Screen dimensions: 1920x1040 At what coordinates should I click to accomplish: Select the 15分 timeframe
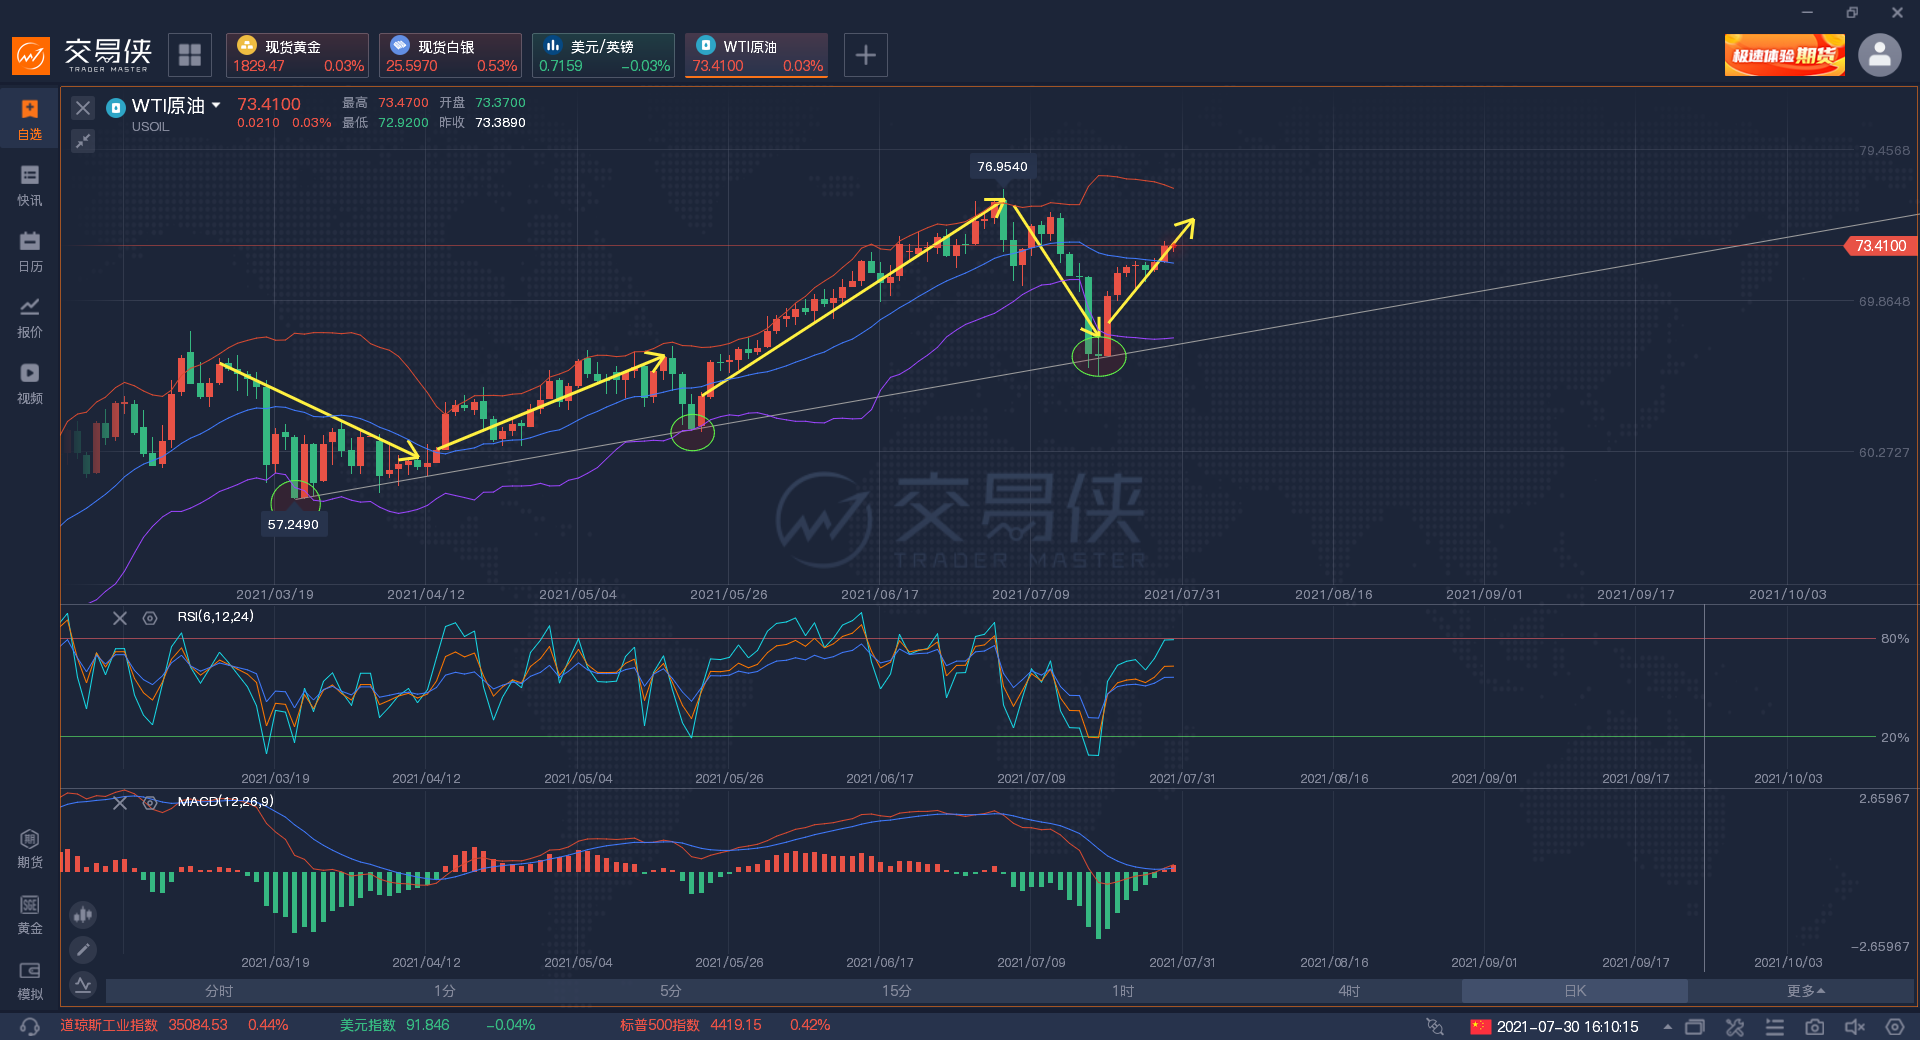point(897,991)
